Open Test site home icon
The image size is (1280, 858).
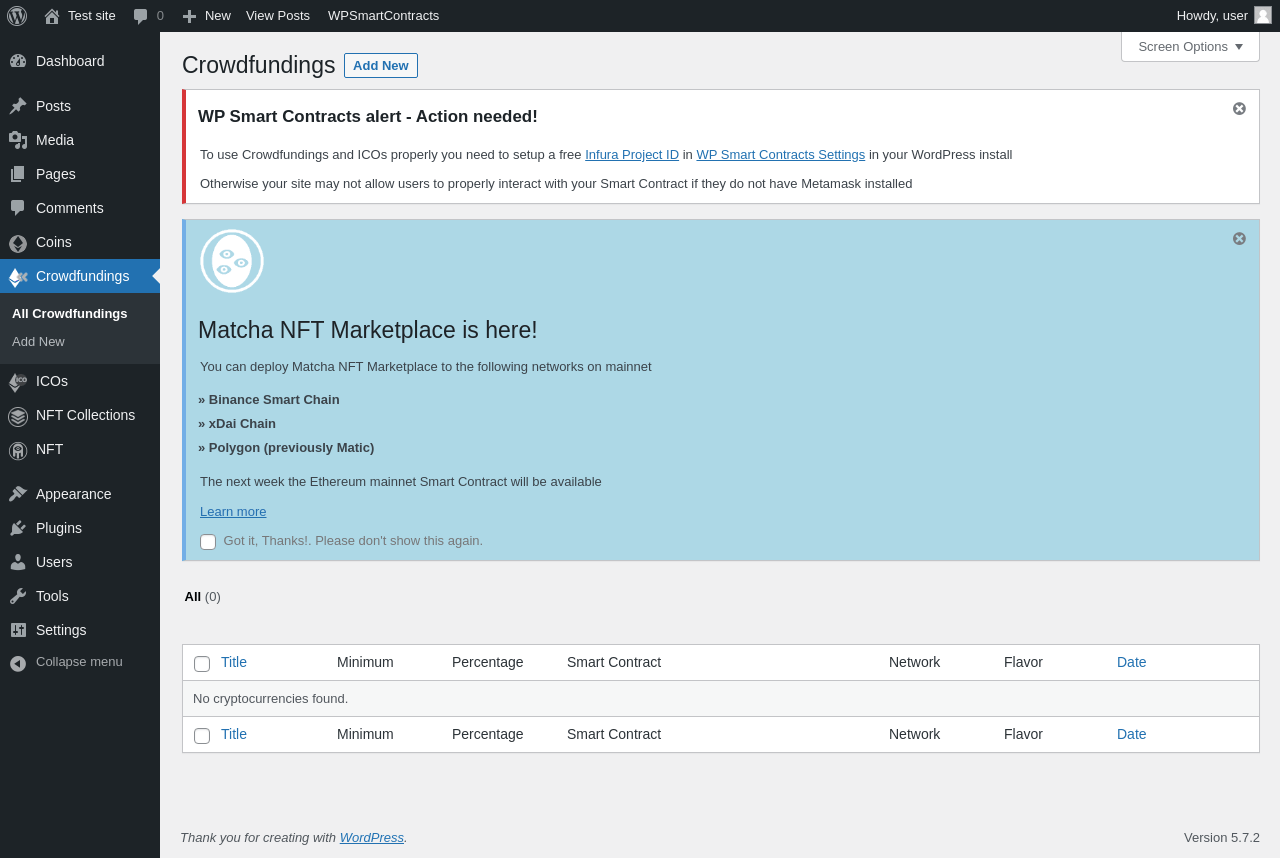pos(52,16)
